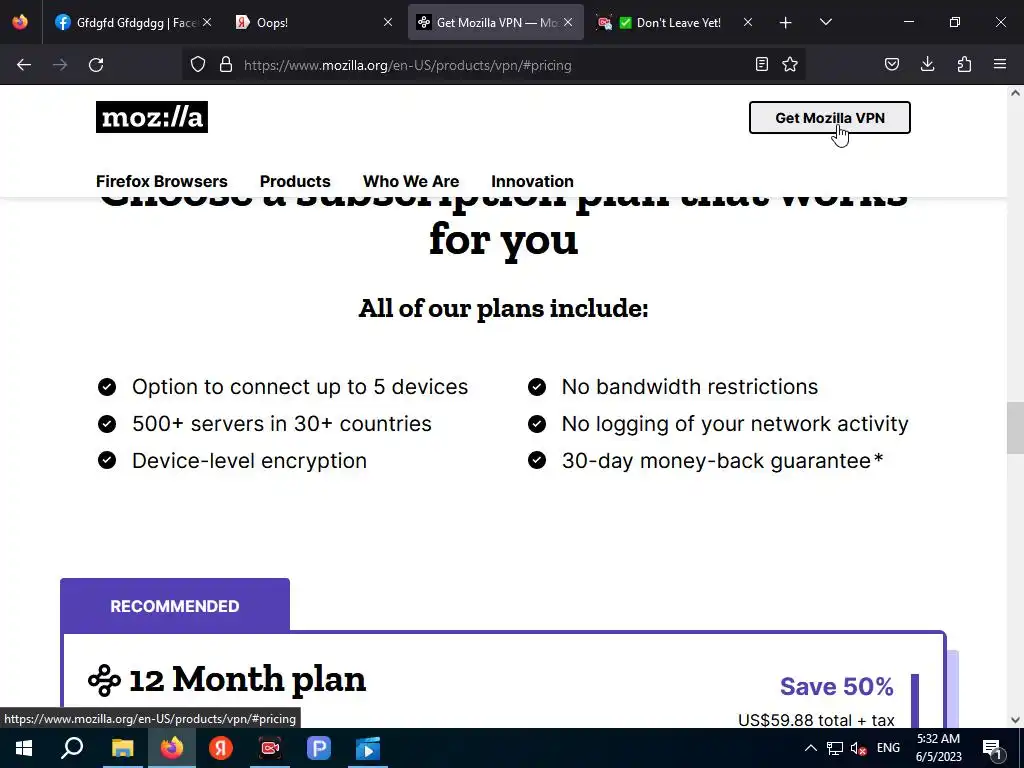Show hidden system tray icons

pos(810,748)
